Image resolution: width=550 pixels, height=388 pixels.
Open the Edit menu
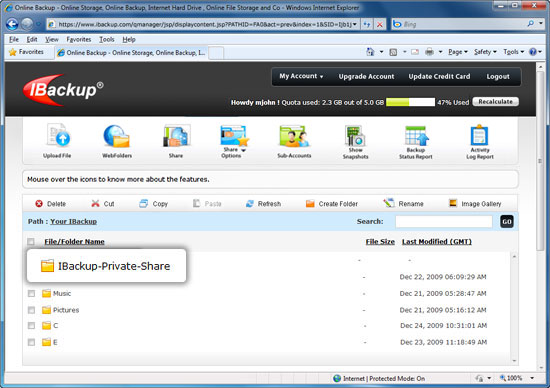tap(32, 39)
